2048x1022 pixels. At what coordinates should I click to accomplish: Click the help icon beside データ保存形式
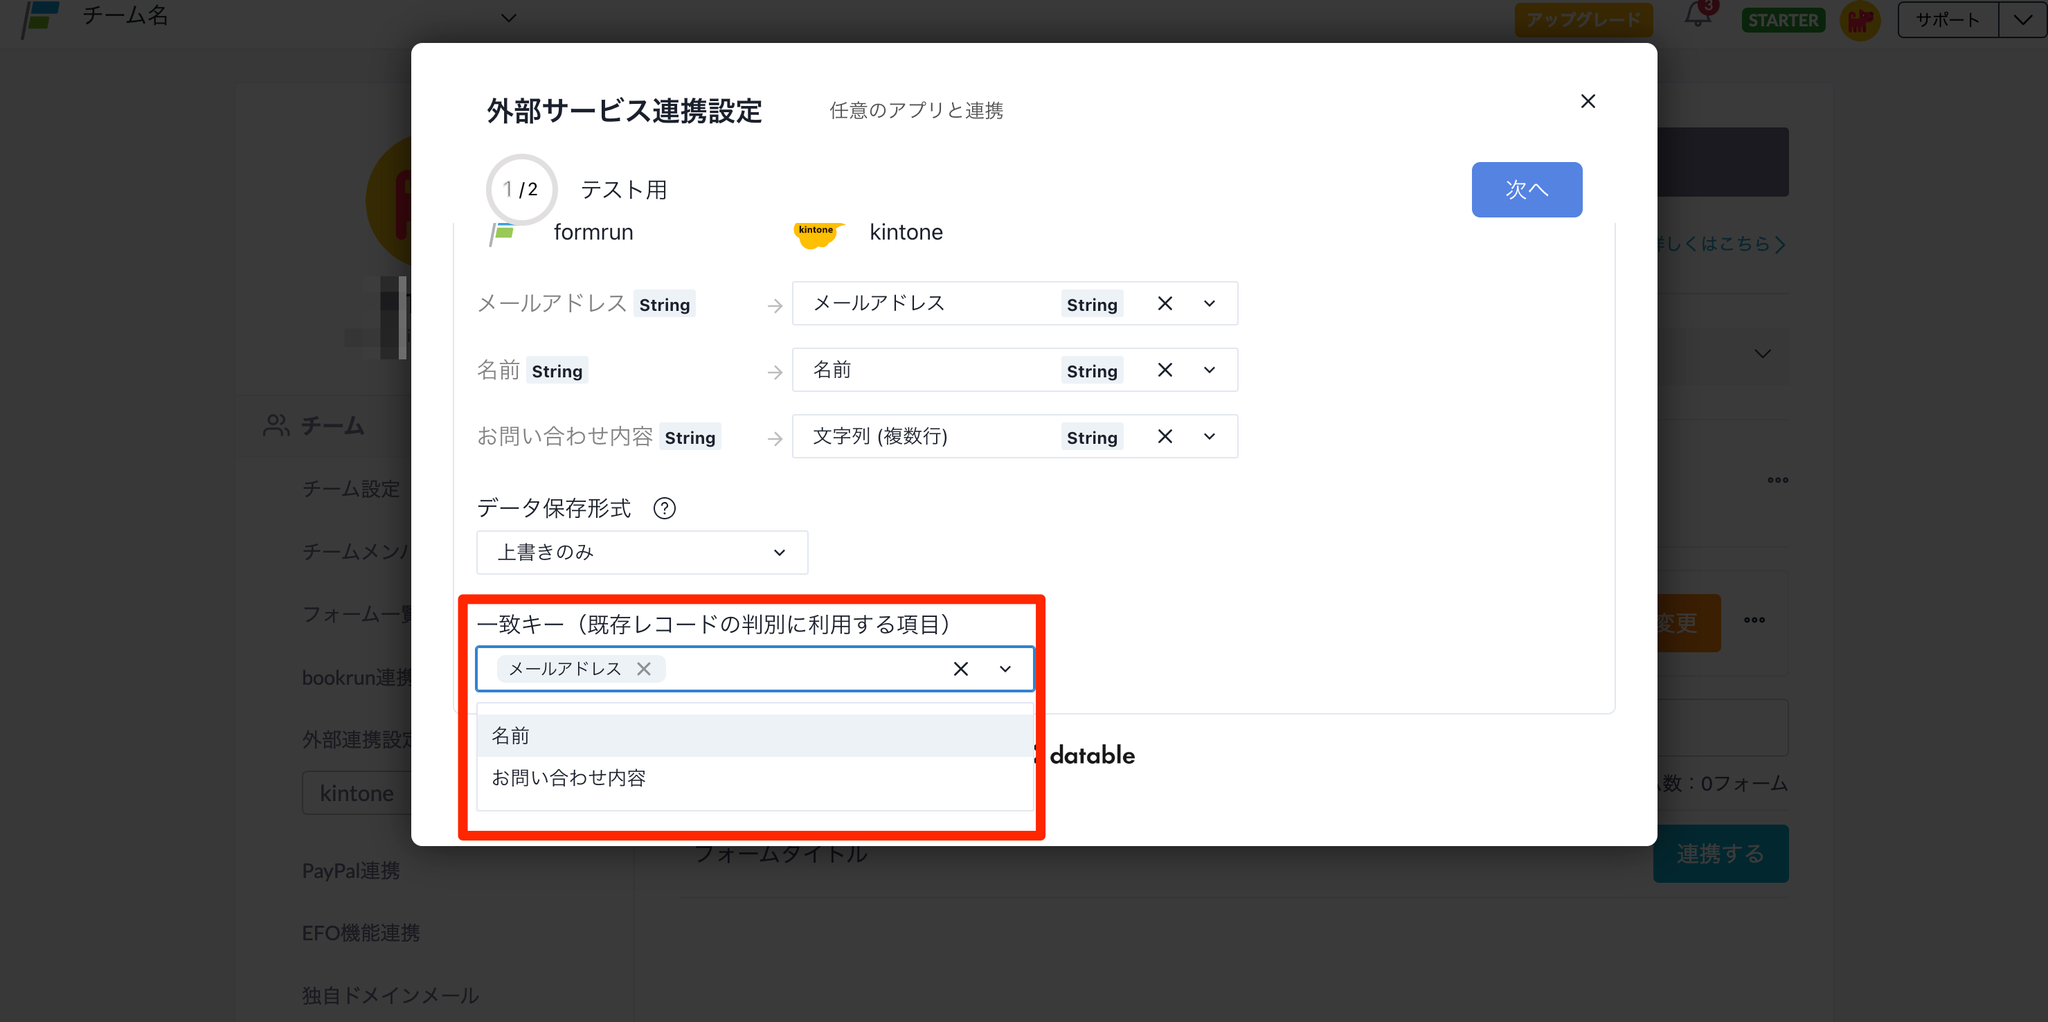(664, 508)
